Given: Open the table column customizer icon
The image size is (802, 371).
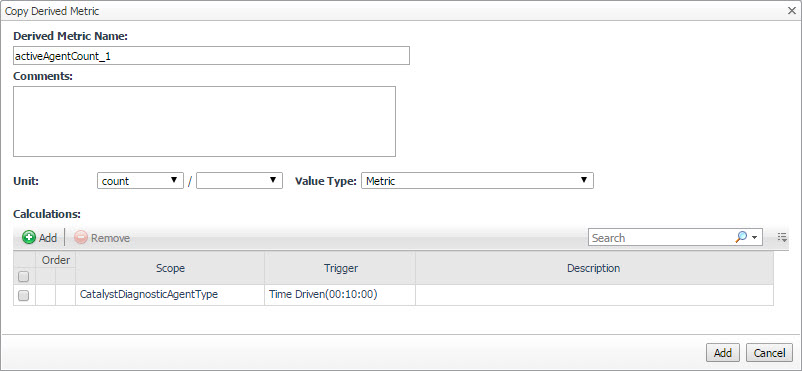Looking at the screenshot, I should [x=782, y=237].
